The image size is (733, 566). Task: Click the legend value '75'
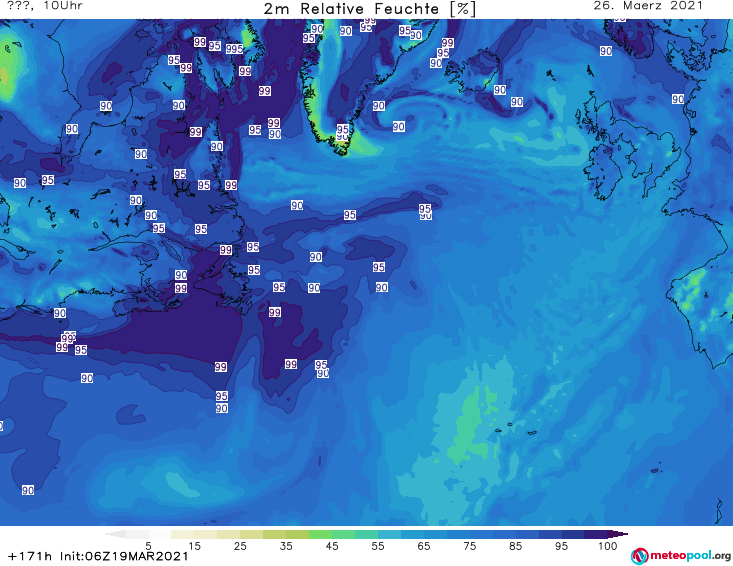click(x=469, y=546)
